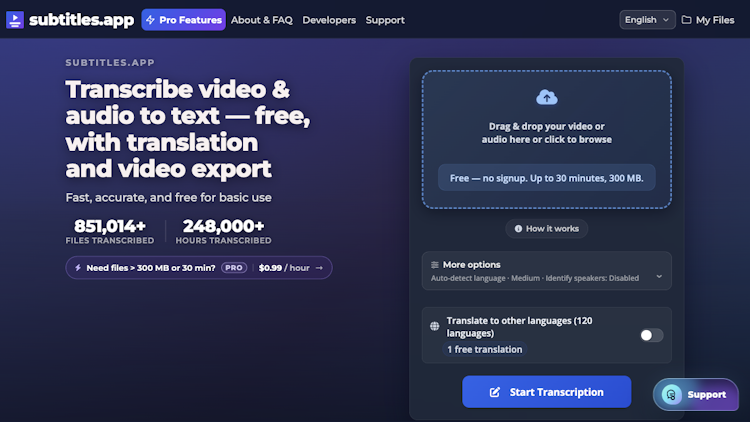This screenshot has width=750, height=422.
Task: Click the lightning bolt in upgrade banner
Action: tap(78, 268)
